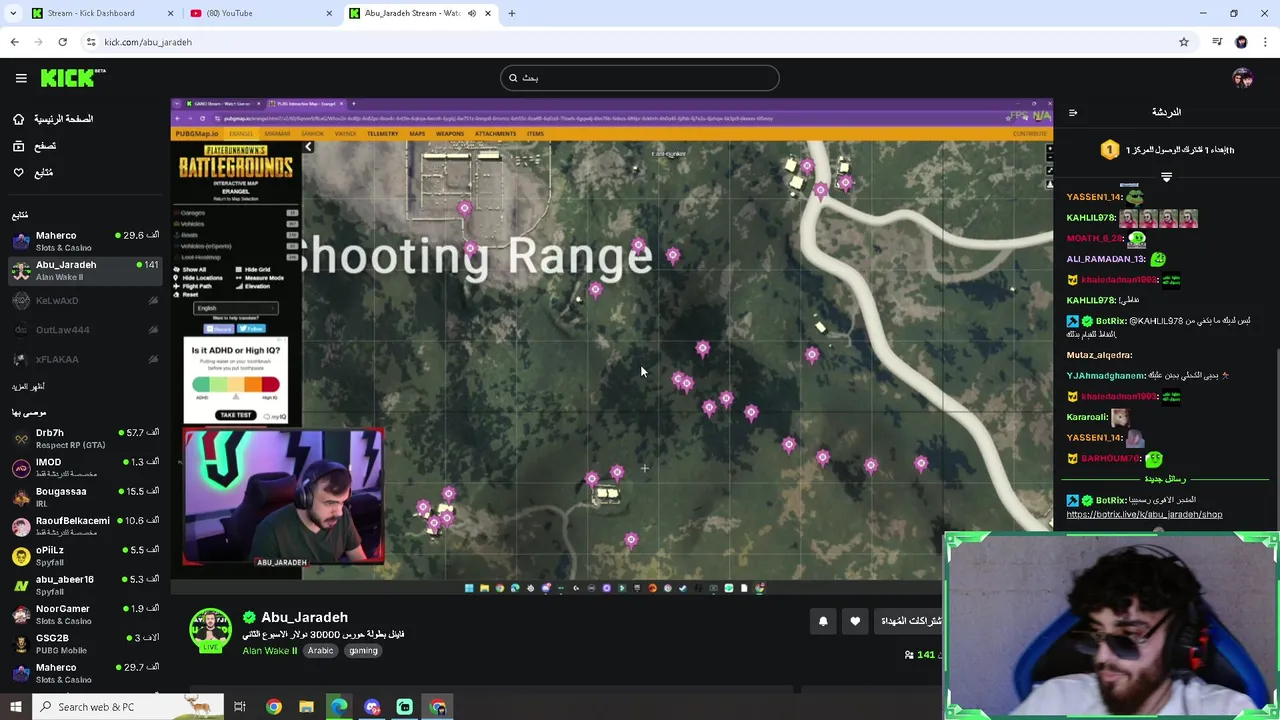Open the Erangel tab in PUBGMap
The width and height of the screenshot is (1280, 720).
(241, 133)
